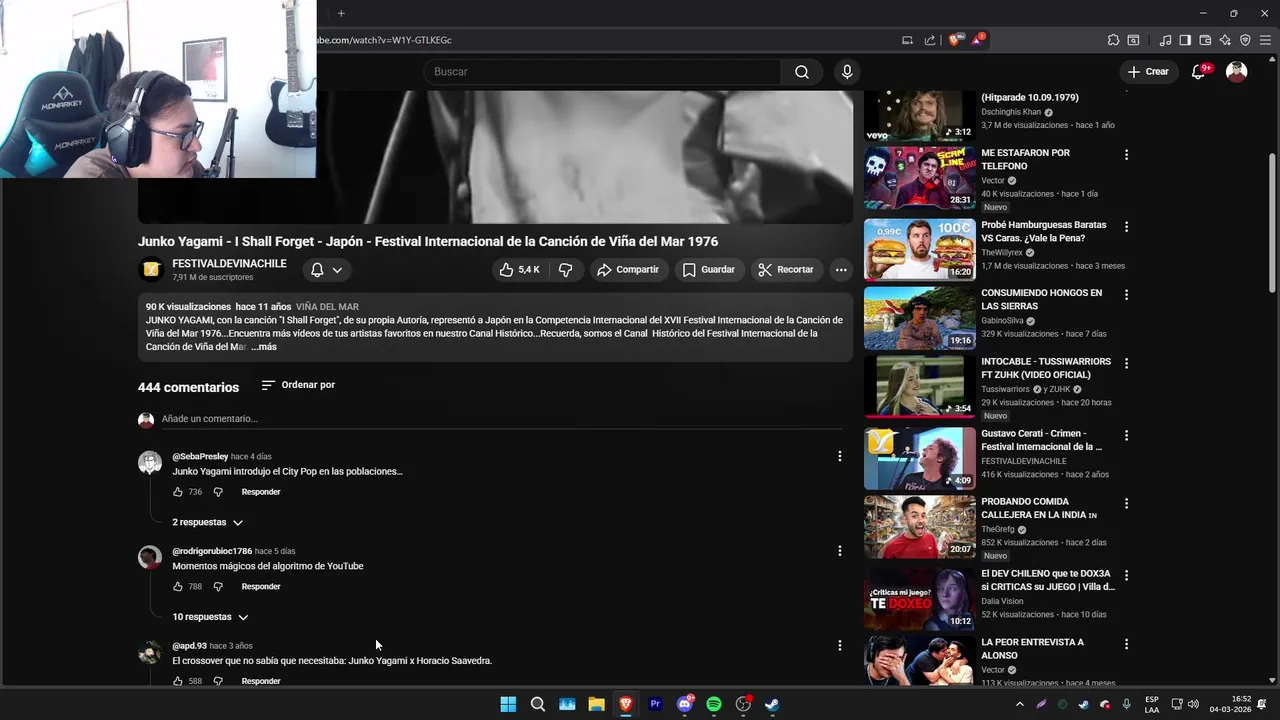
Task: Open more actions ellipsis beside Recortar
Action: tap(841, 270)
